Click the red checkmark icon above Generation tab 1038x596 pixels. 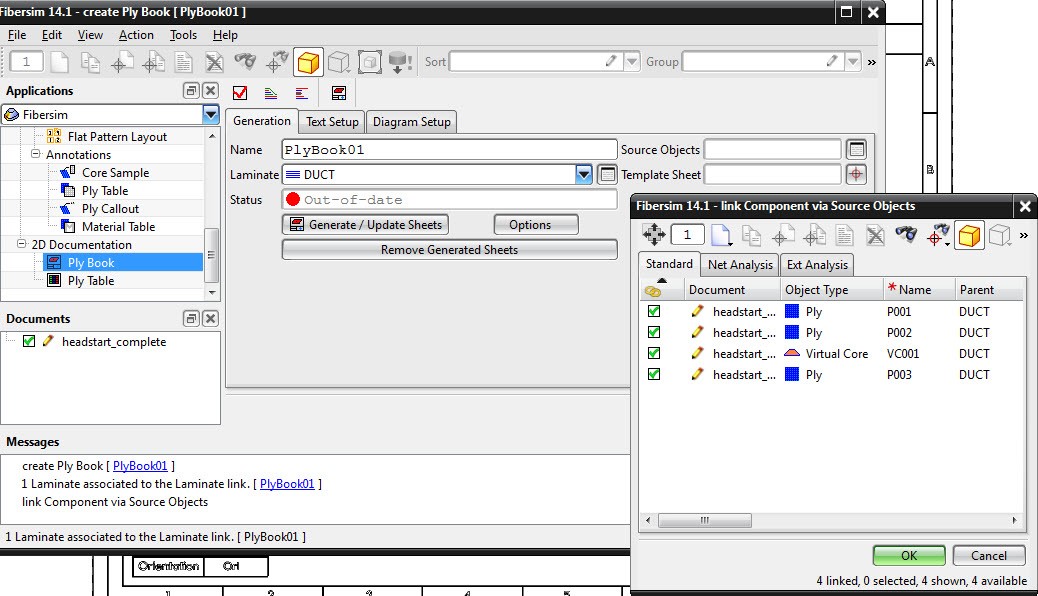pos(240,93)
